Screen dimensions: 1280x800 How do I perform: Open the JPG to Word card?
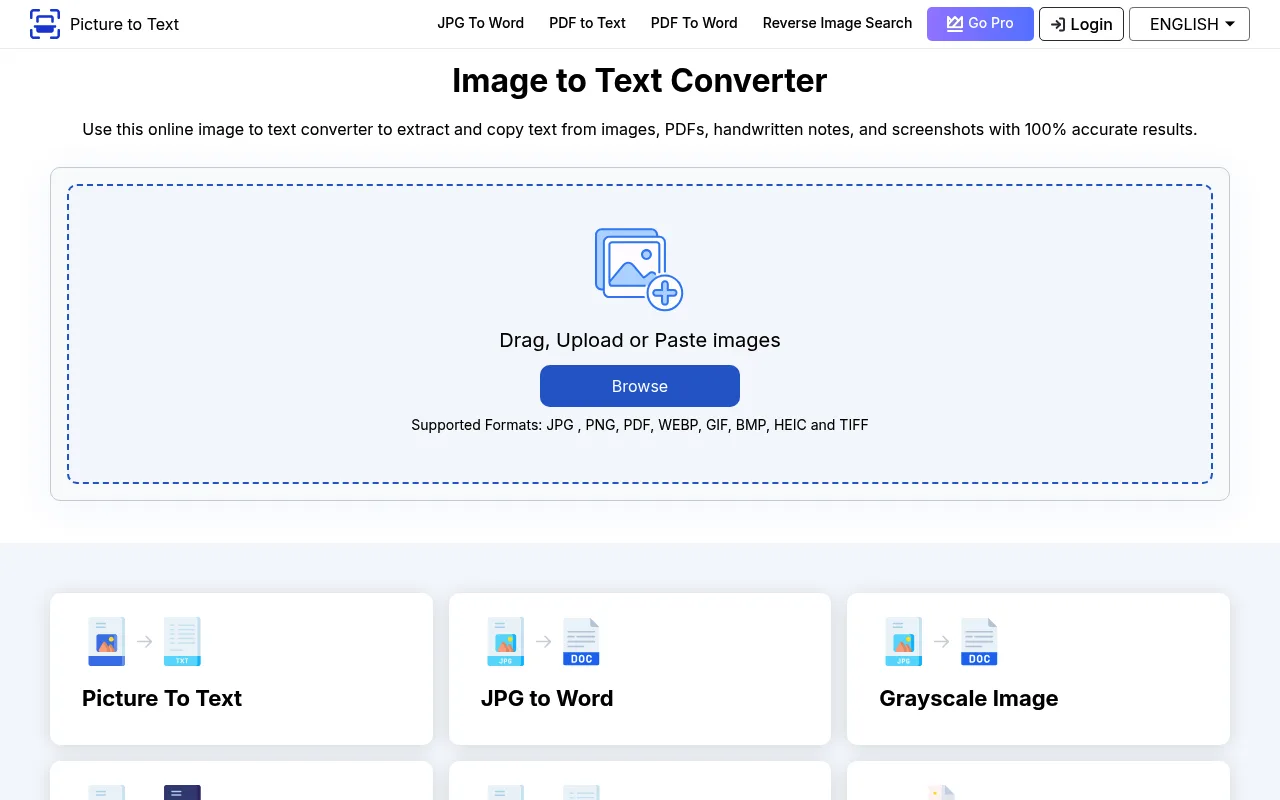click(x=640, y=669)
